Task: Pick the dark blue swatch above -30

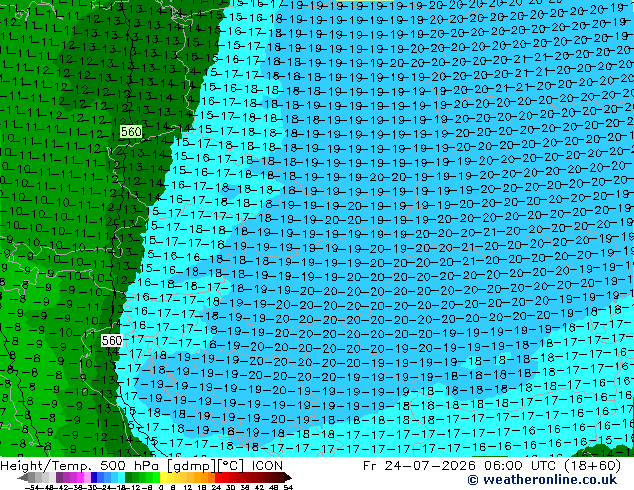Action: point(94,477)
